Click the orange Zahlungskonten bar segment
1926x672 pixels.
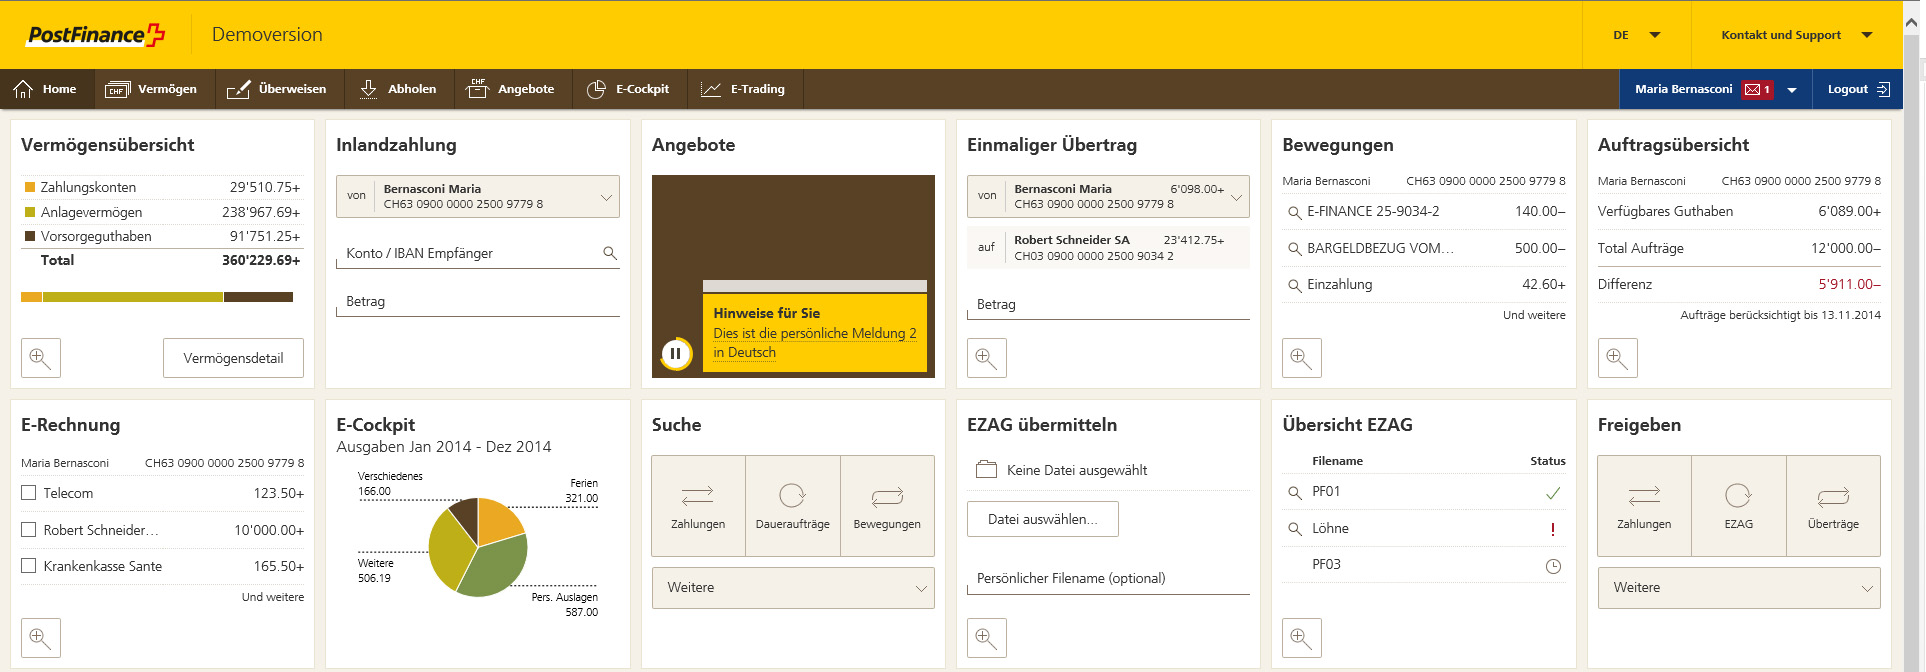[32, 297]
